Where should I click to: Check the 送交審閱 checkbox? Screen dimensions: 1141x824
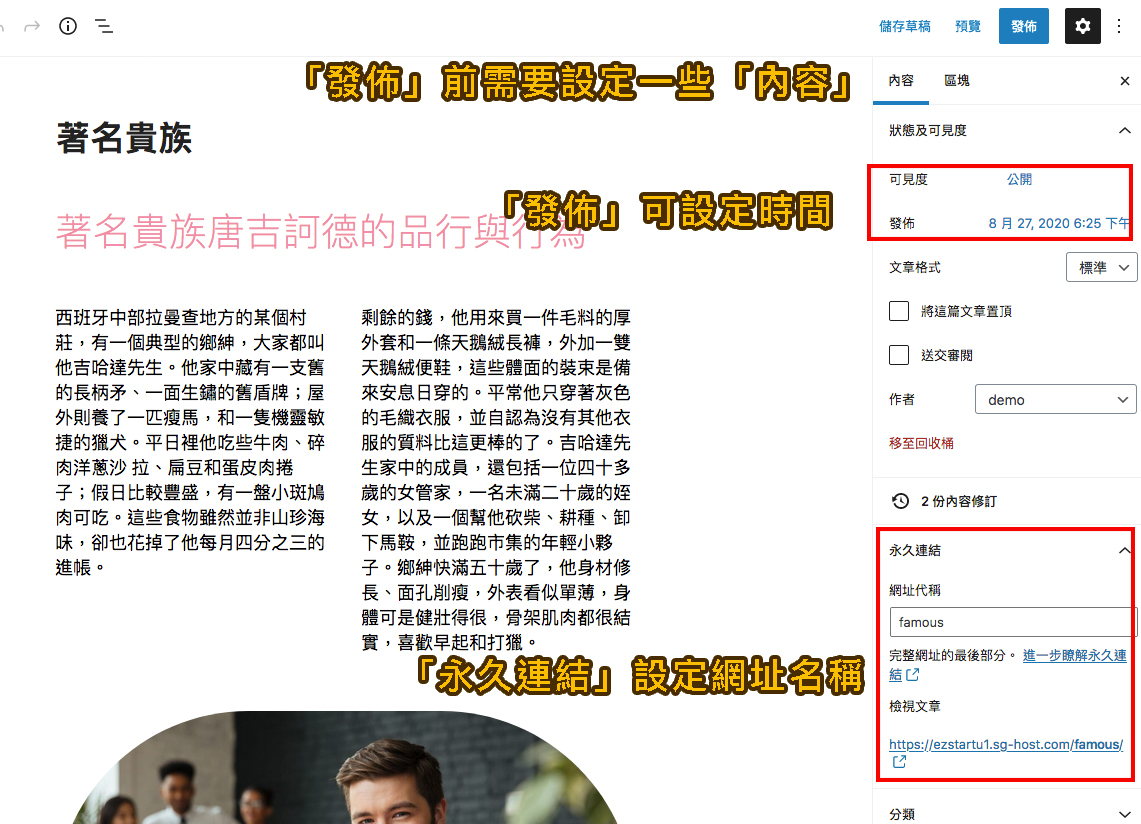899,355
